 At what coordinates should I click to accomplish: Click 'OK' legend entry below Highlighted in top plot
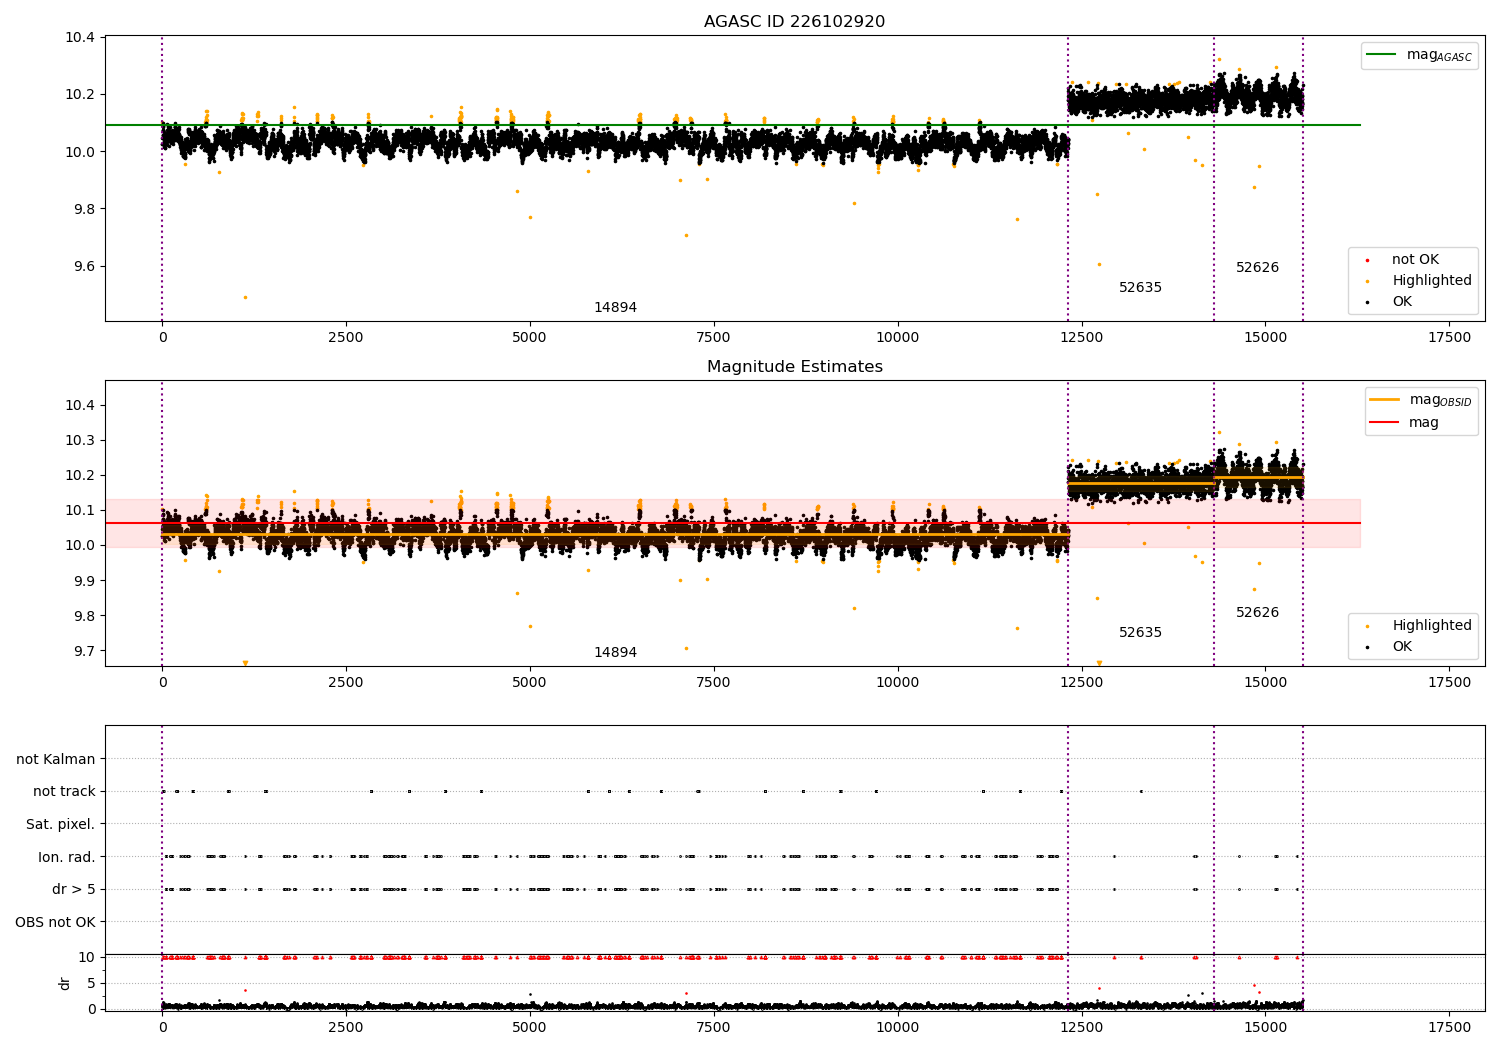(1402, 302)
